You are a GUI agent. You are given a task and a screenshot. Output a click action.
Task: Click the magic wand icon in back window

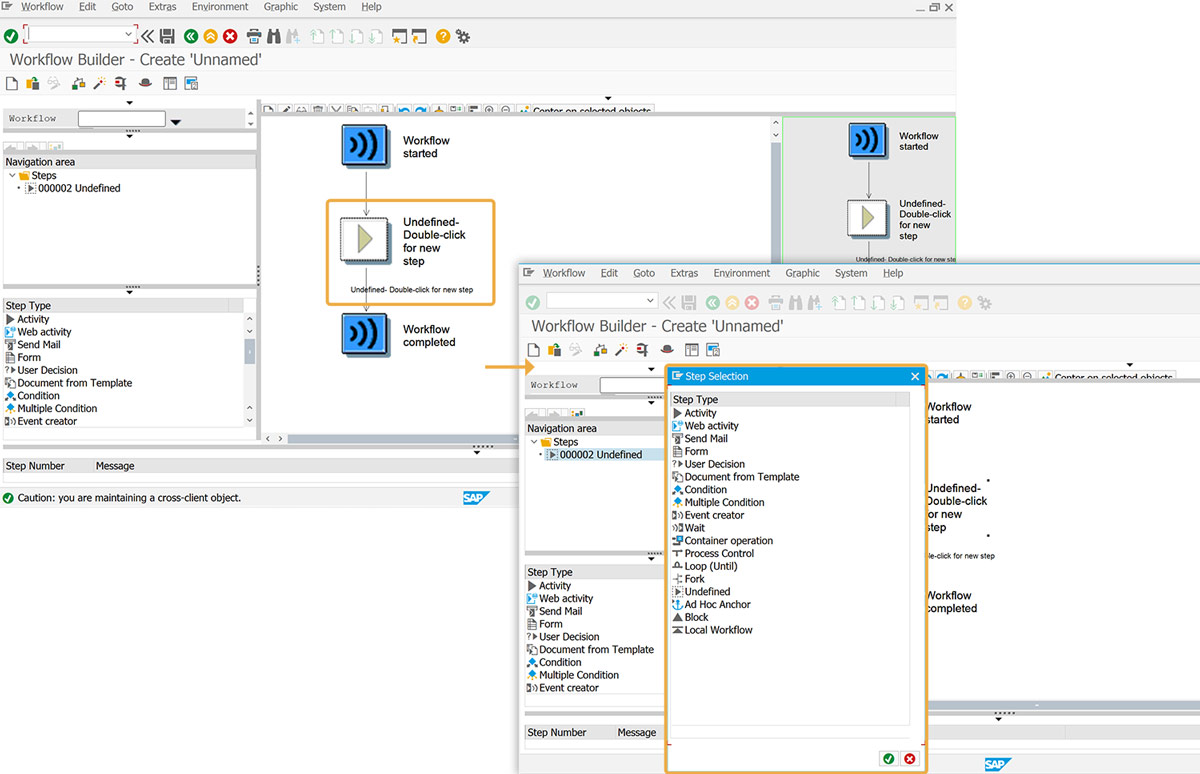point(99,83)
